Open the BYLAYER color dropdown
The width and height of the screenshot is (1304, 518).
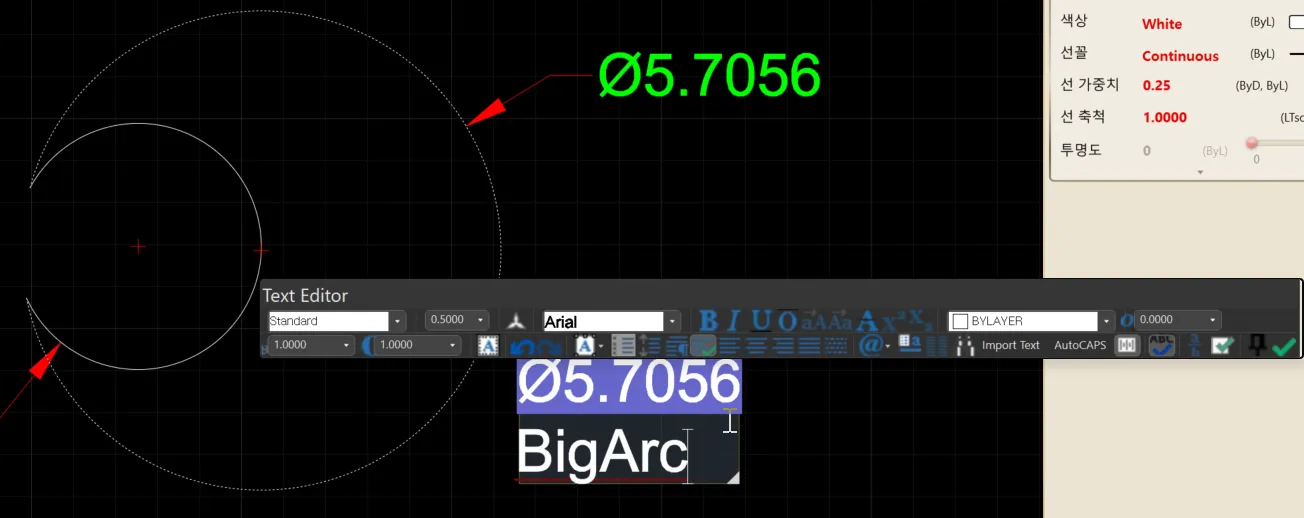tap(1106, 321)
